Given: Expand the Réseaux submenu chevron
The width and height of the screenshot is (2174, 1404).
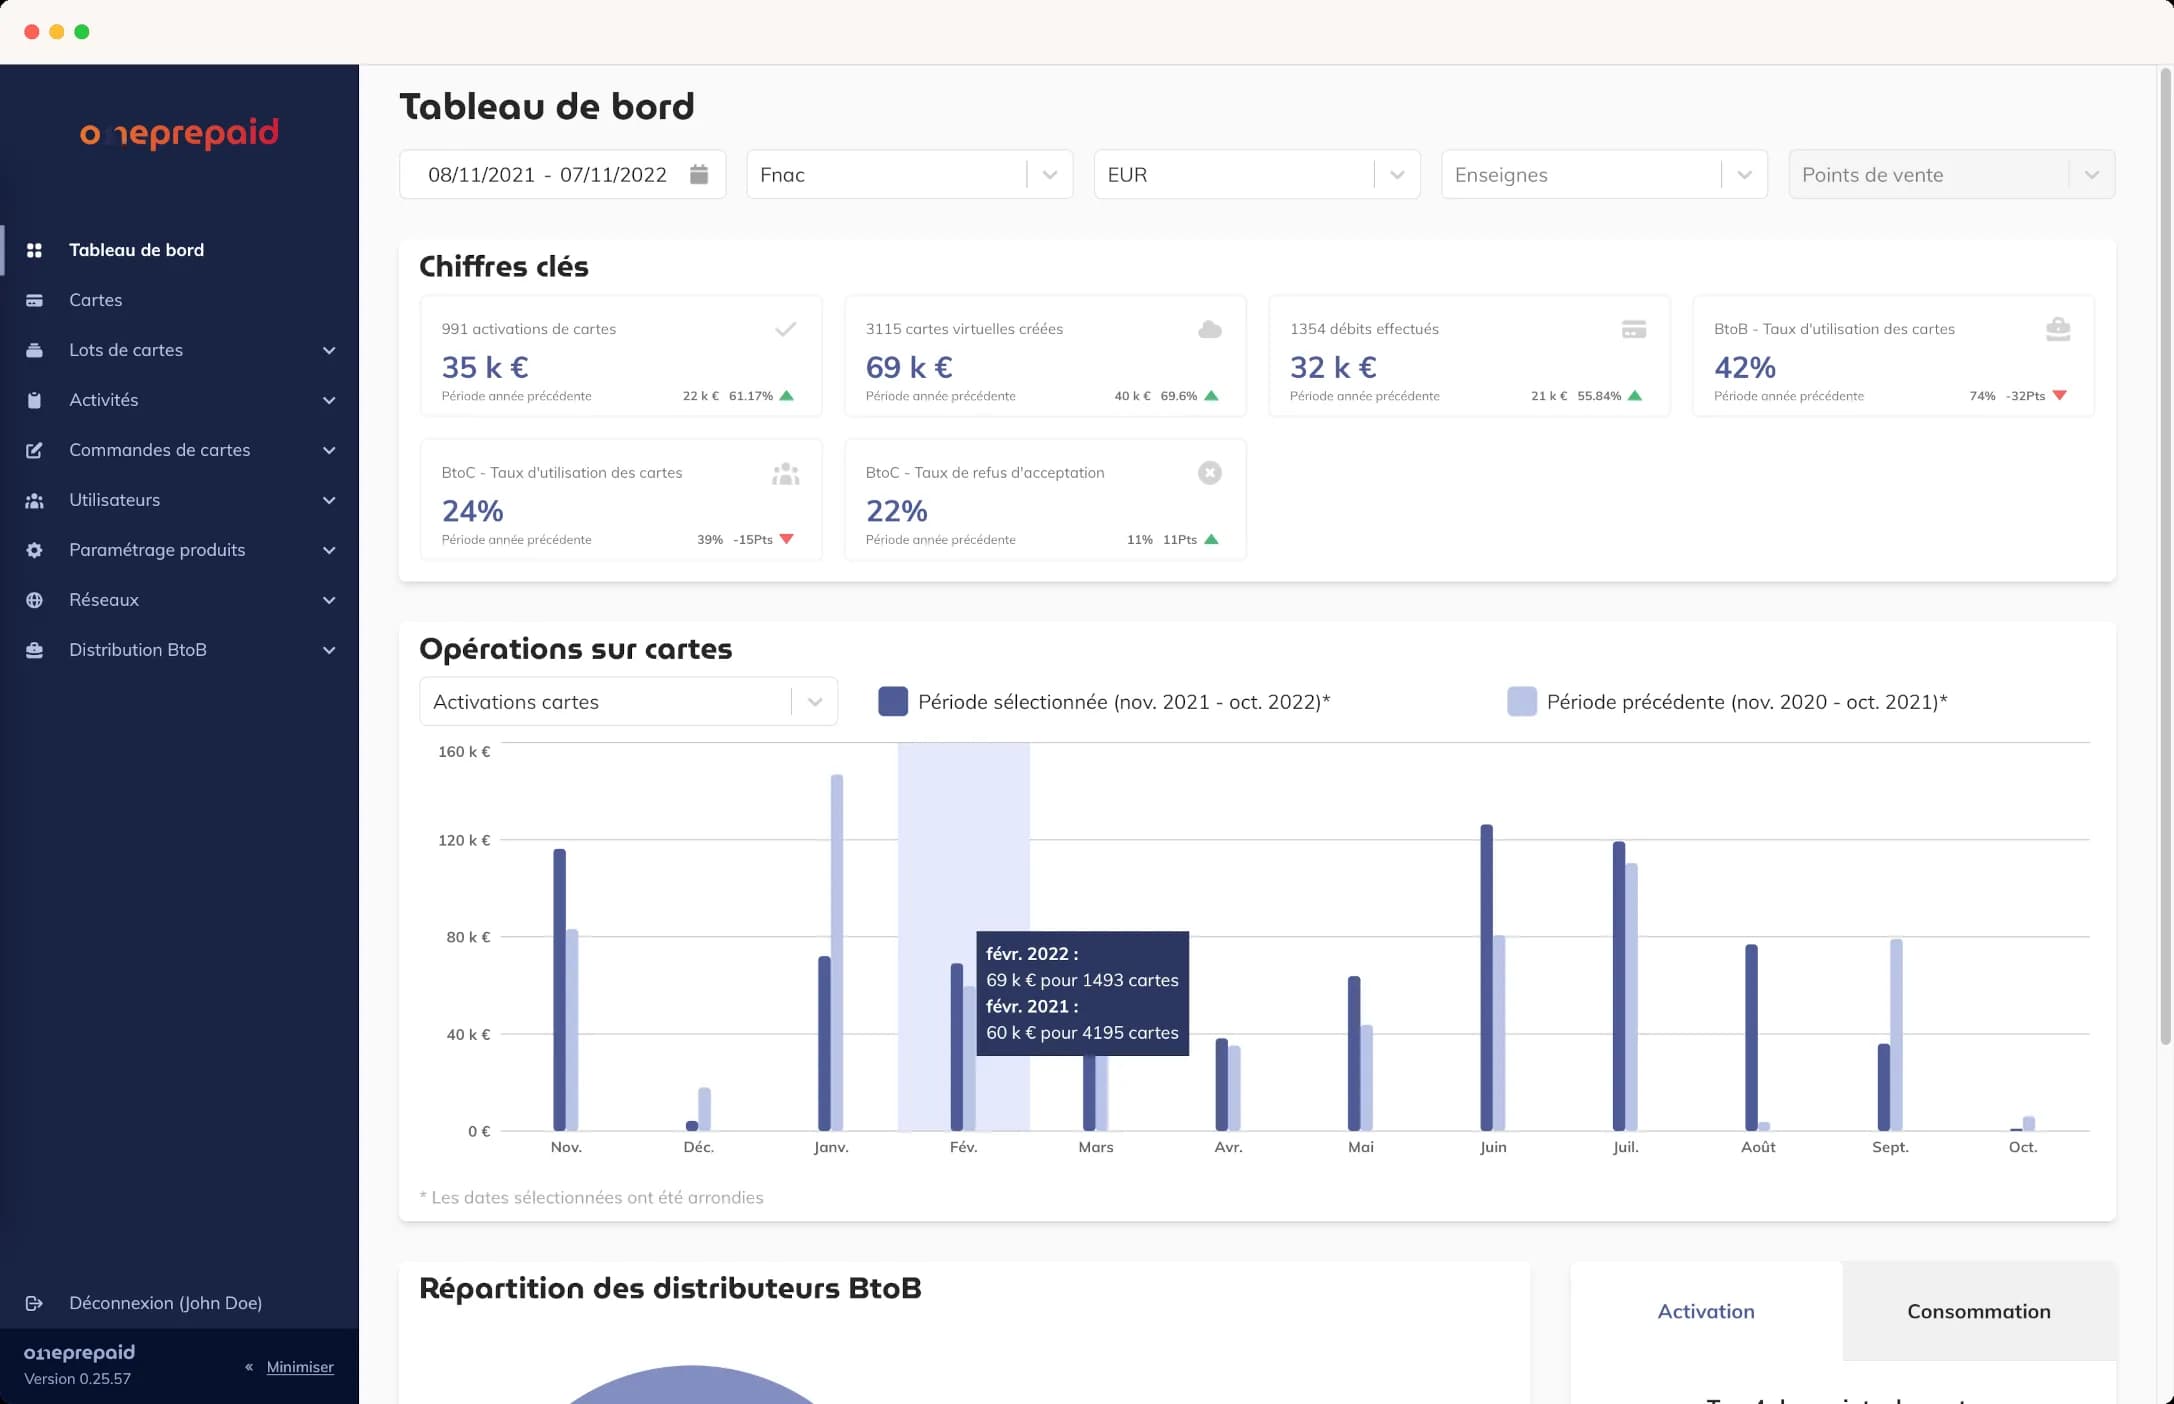Looking at the screenshot, I should click(329, 600).
